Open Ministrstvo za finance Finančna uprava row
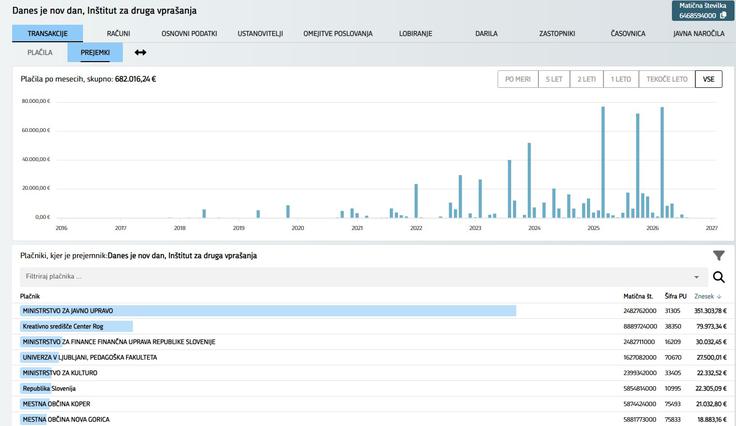The height and width of the screenshot is (426, 736). click(374, 342)
